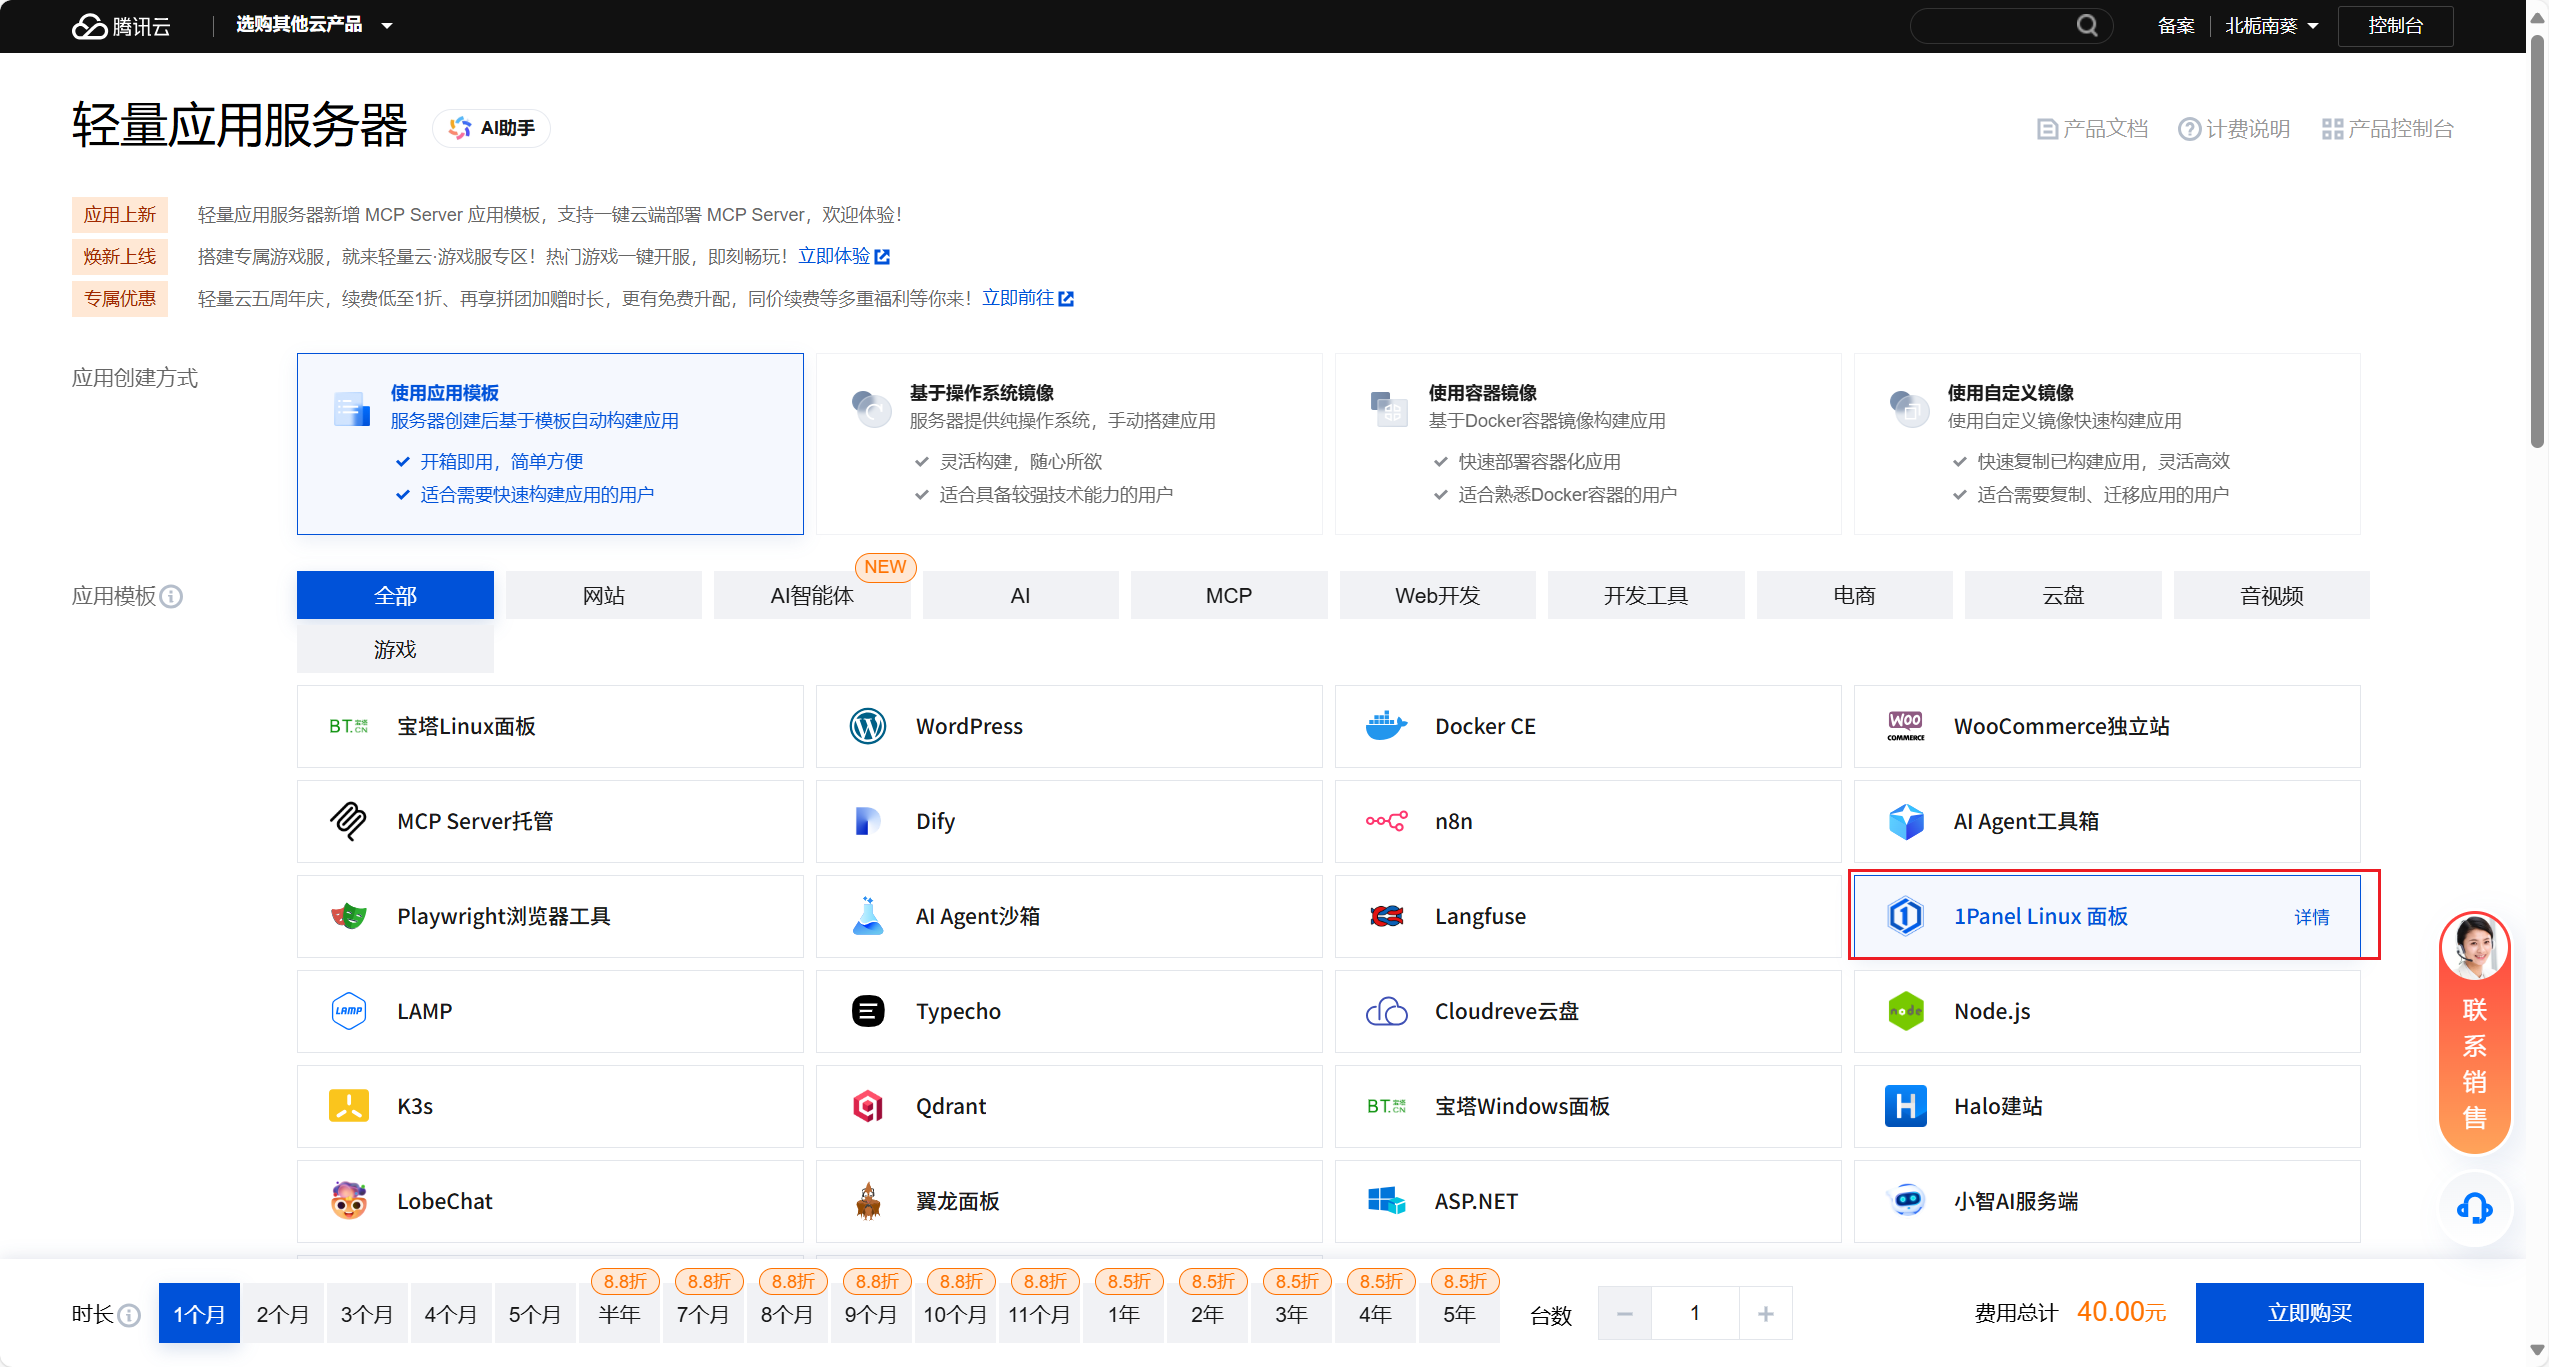Screen dimensions: 2549x1367
Task: Click the Node.js hexagon icon
Action: pyautogui.click(x=1905, y=1011)
